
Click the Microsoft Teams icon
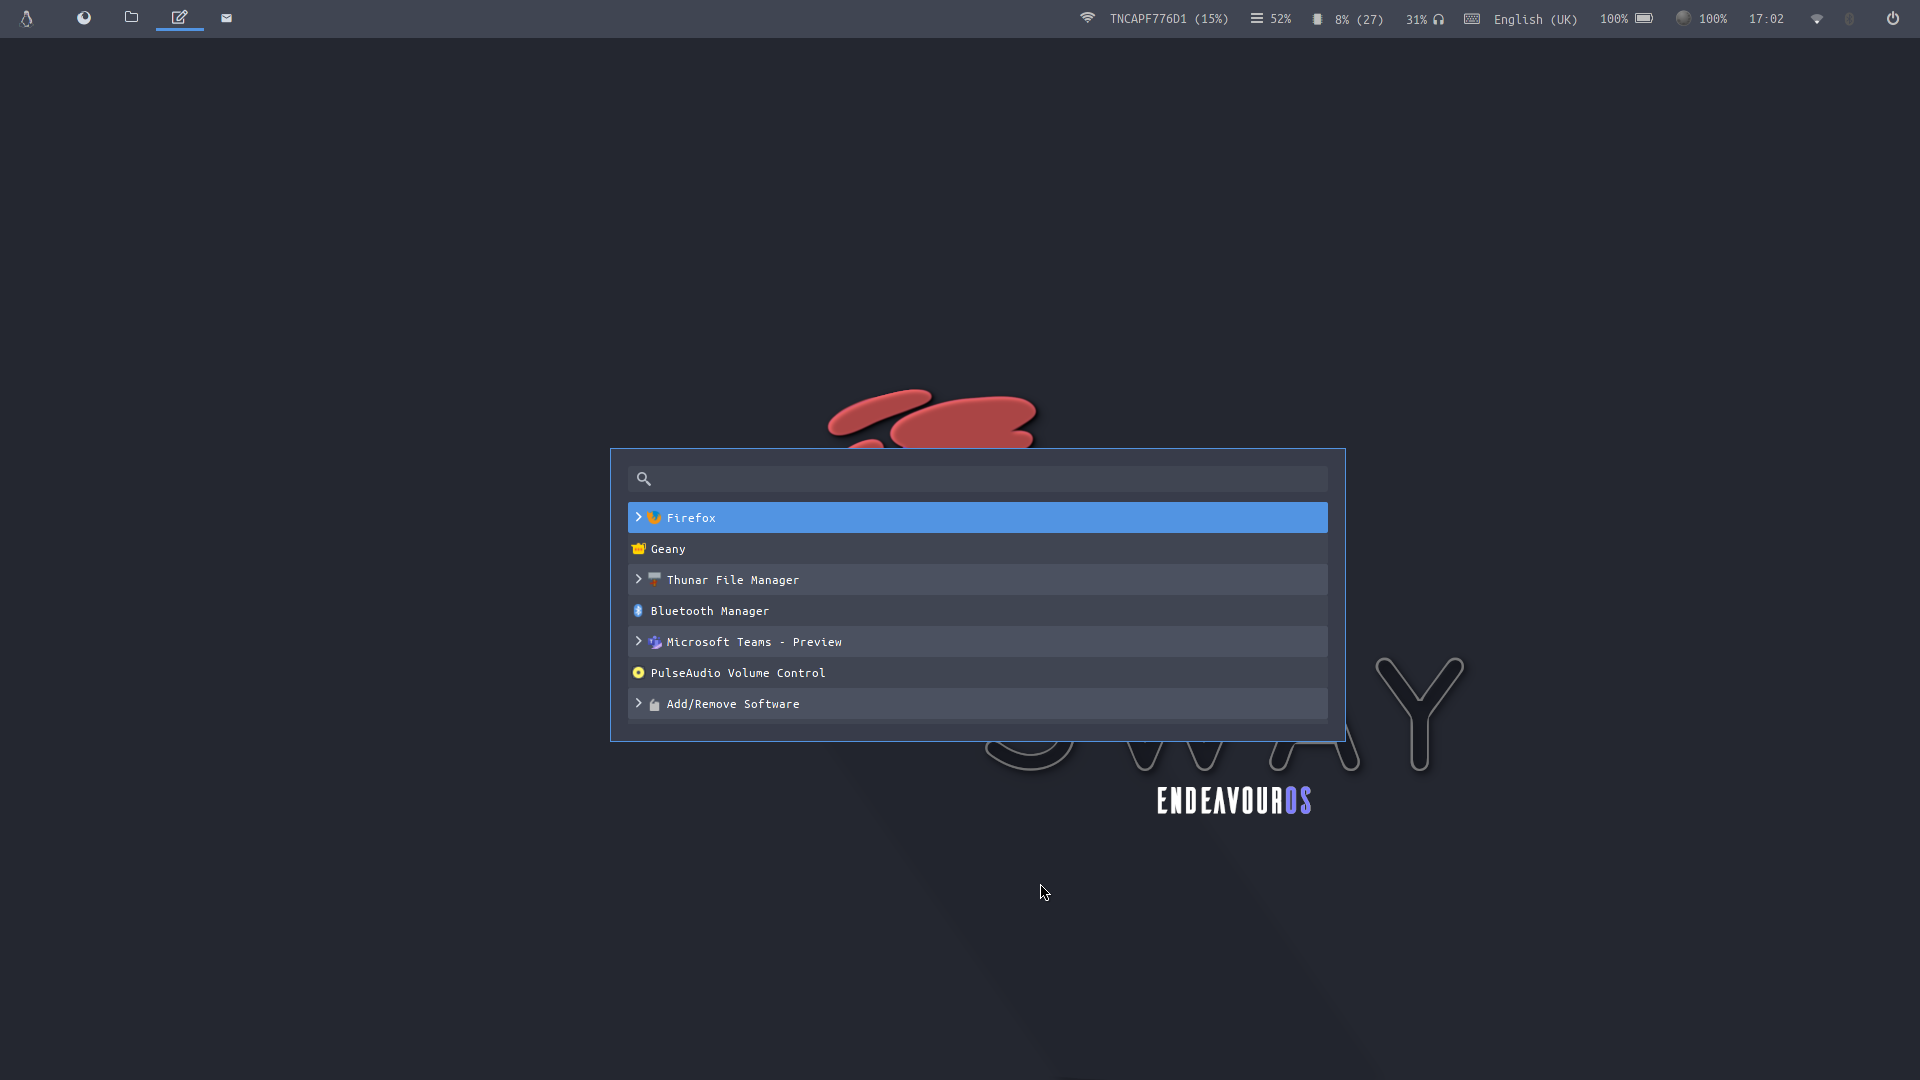655,642
